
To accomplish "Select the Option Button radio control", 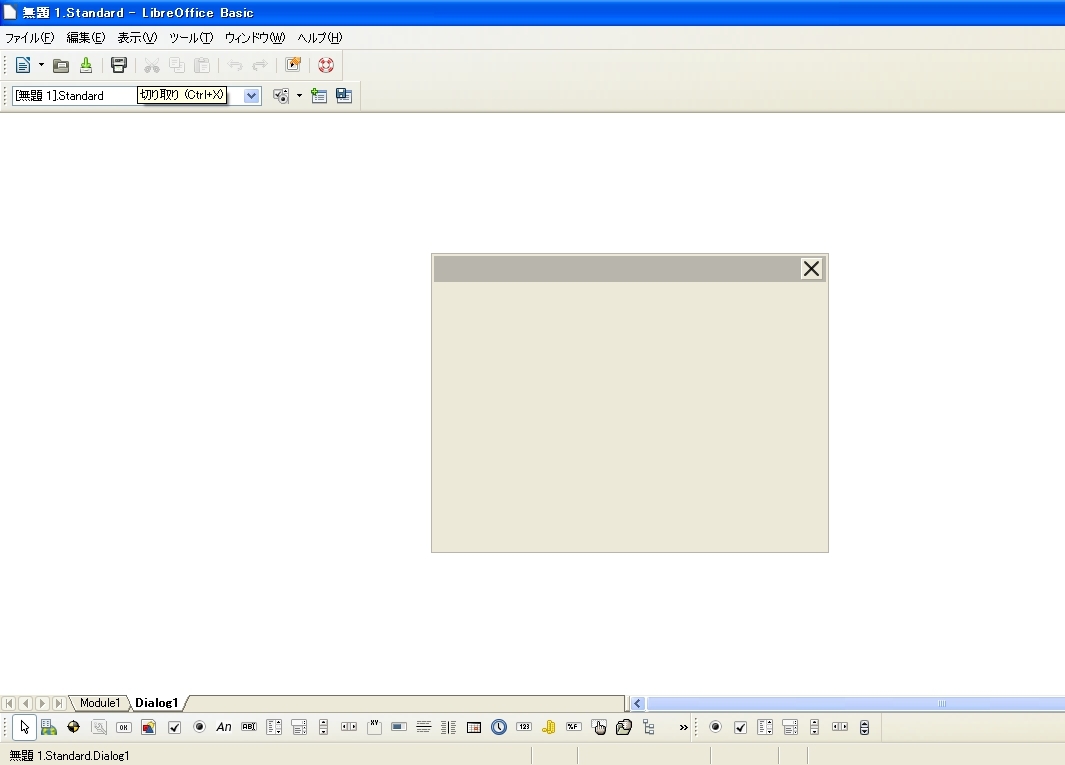I will pyautogui.click(x=199, y=727).
